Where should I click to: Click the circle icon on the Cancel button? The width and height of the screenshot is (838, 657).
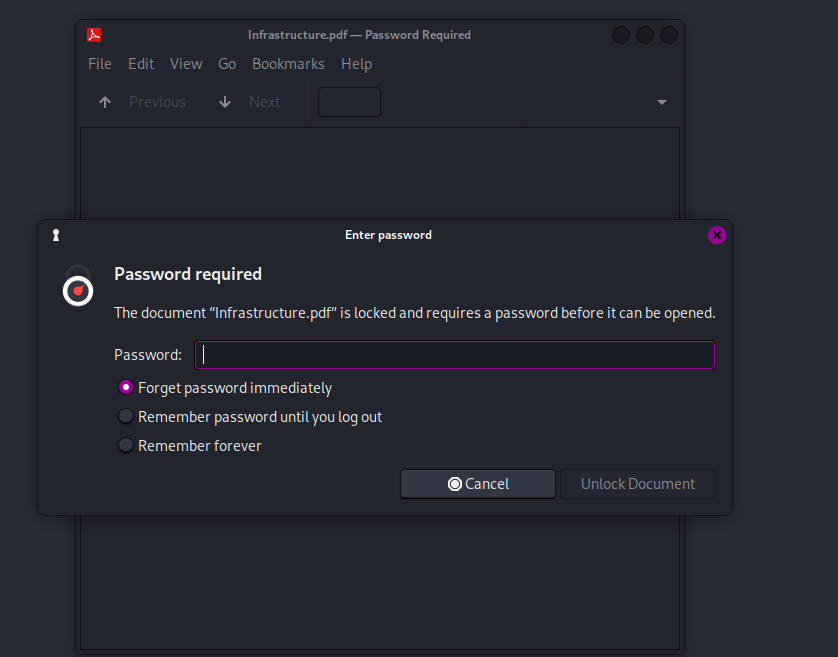click(455, 484)
